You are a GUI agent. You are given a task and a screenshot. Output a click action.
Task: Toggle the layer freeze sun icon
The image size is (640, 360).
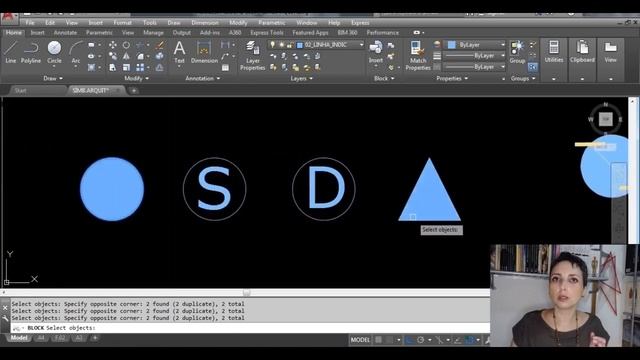(281, 45)
